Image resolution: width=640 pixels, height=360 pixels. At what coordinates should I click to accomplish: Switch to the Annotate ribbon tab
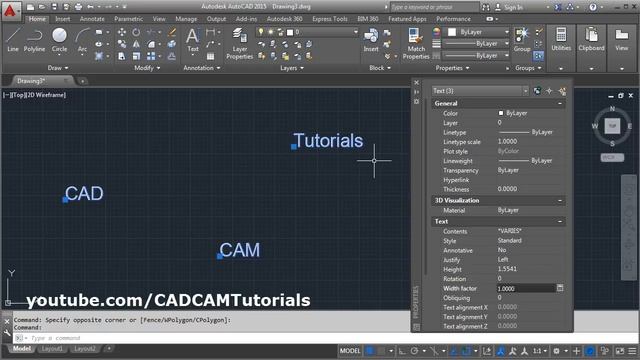click(x=92, y=19)
